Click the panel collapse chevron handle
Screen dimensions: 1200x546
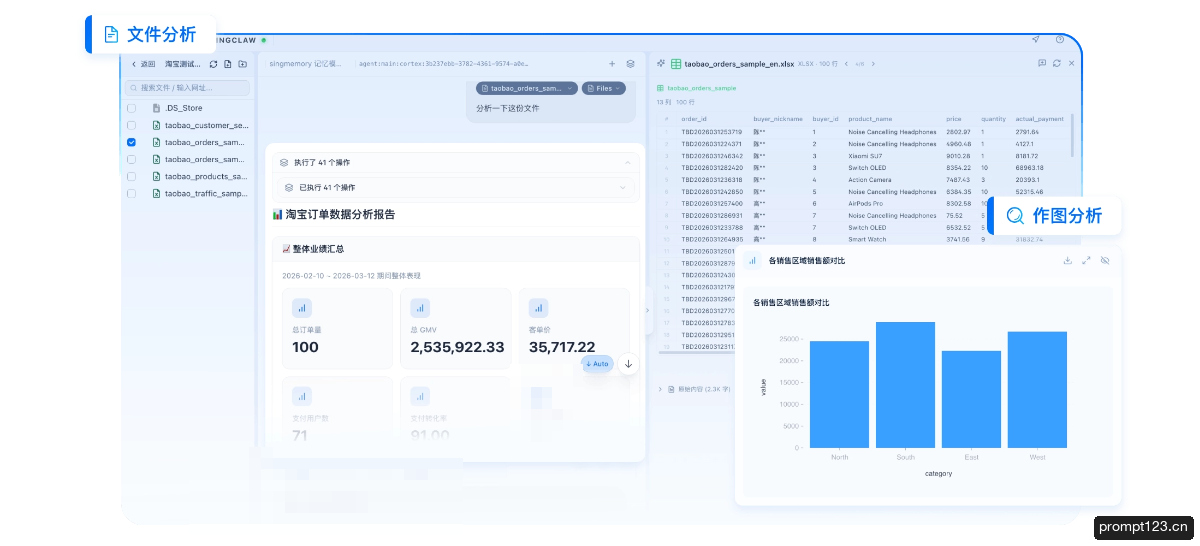646,310
